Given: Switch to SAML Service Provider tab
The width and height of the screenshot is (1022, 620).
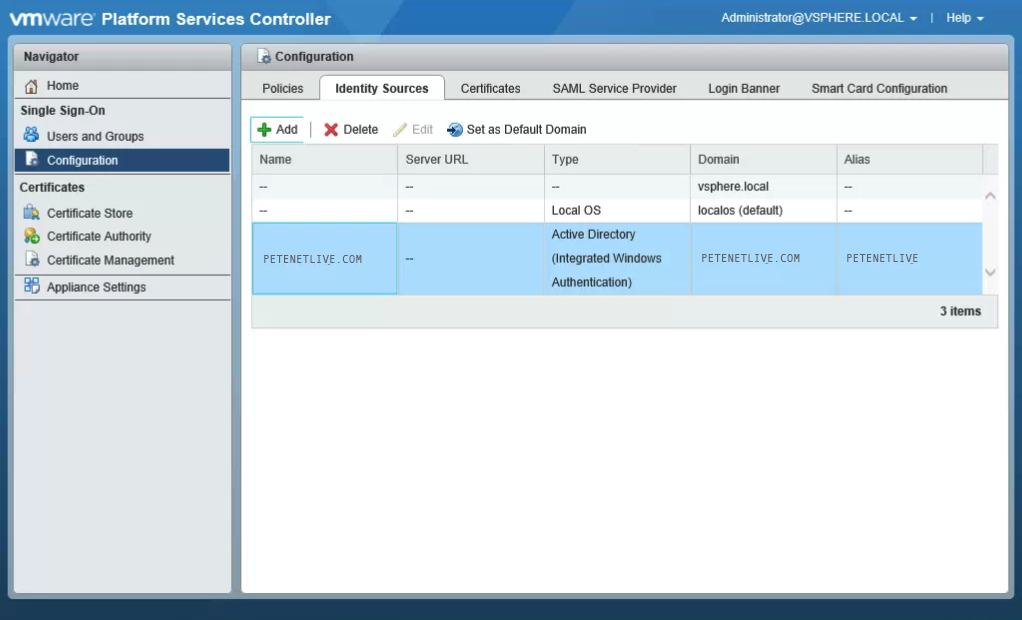Looking at the screenshot, I should [614, 89].
